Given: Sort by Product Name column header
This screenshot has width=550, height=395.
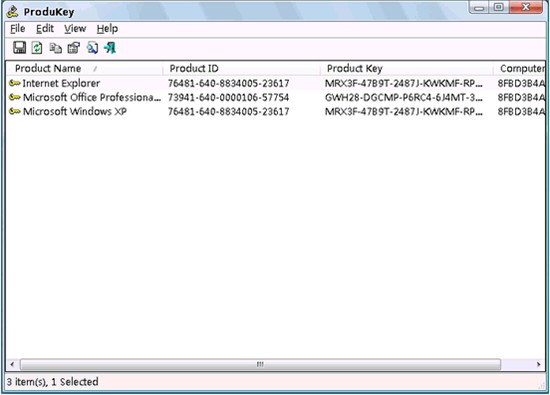Looking at the screenshot, I should [x=85, y=68].
